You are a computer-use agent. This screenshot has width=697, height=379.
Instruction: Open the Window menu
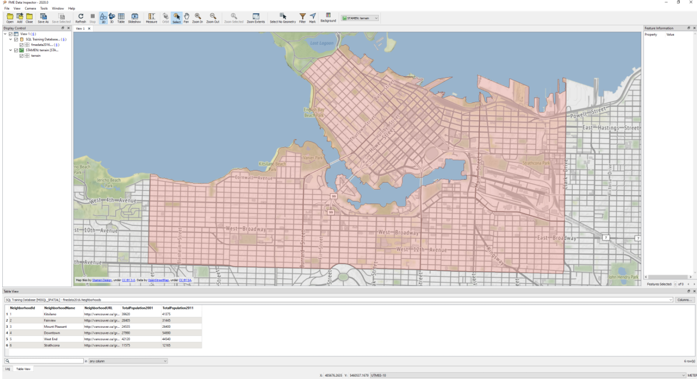pyautogui.click(x=58, y=8)
